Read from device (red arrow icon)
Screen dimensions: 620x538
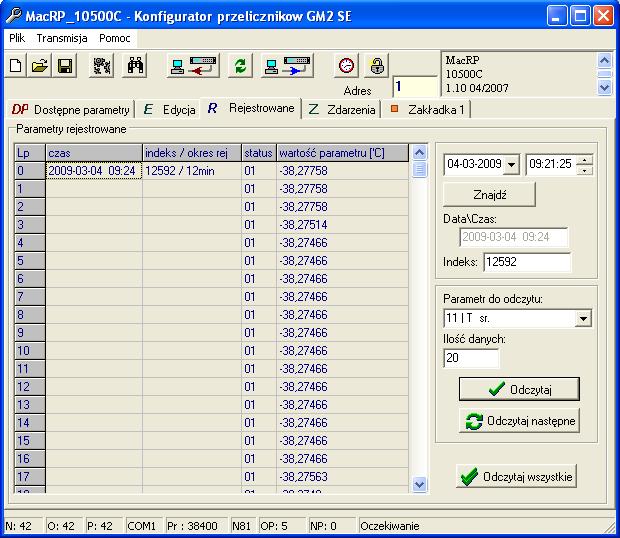193,66
